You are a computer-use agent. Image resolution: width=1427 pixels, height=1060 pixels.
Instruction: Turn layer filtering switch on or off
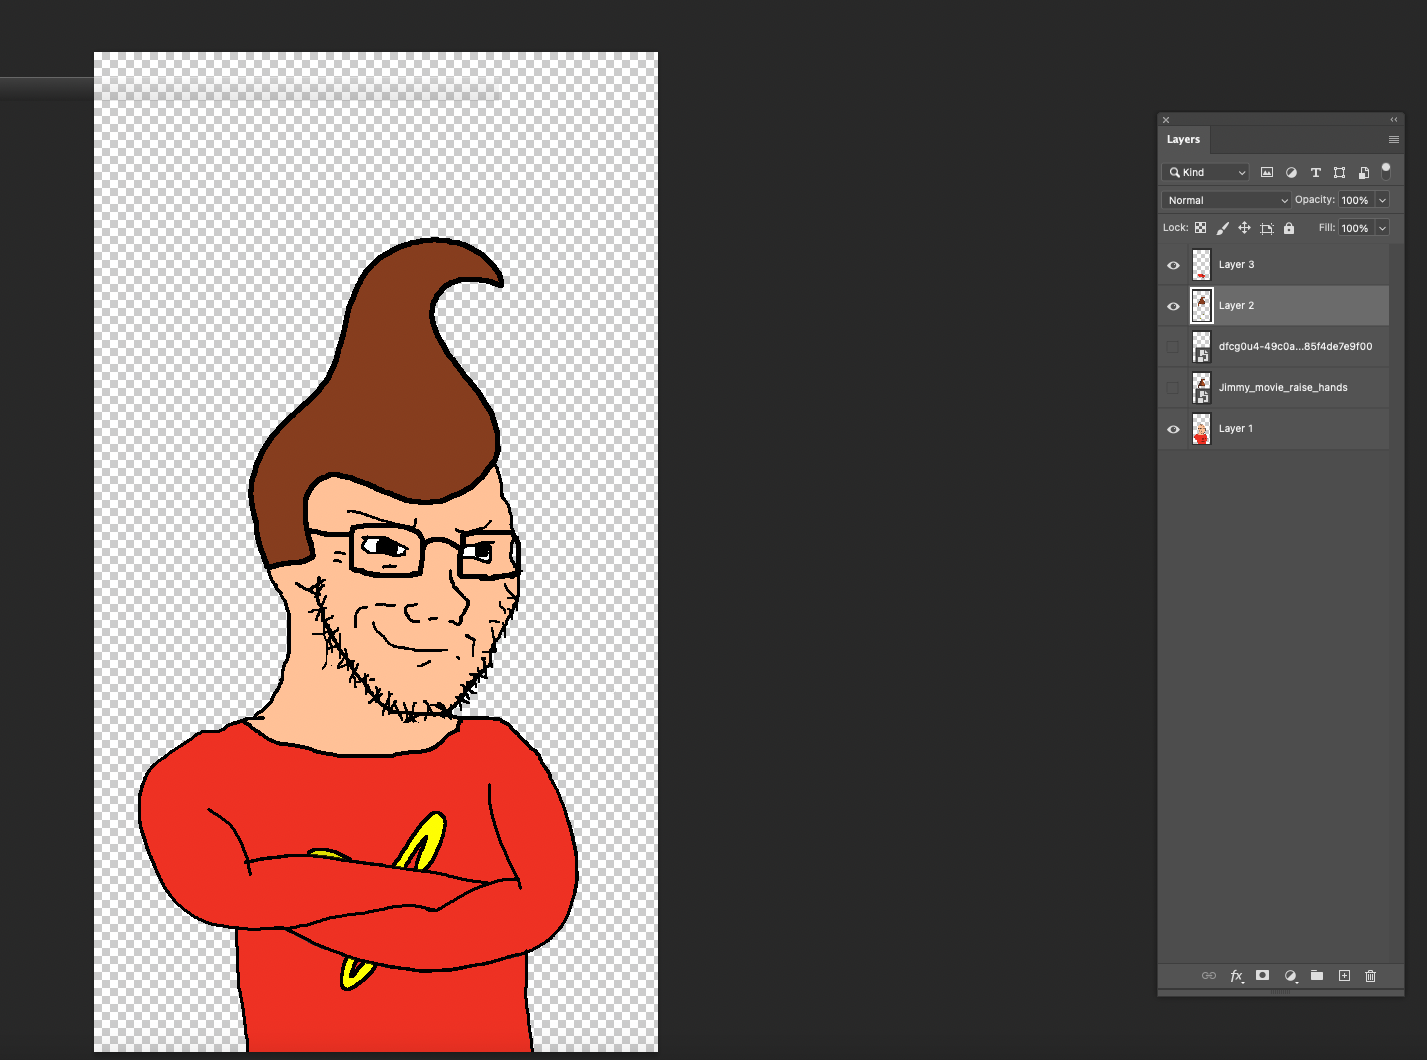[x=1386, y=171]
